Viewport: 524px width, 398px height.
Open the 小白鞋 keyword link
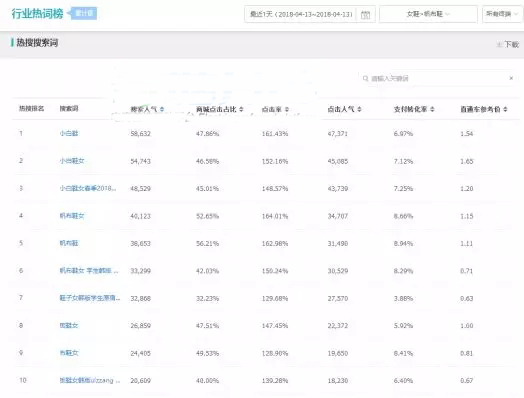69,133
